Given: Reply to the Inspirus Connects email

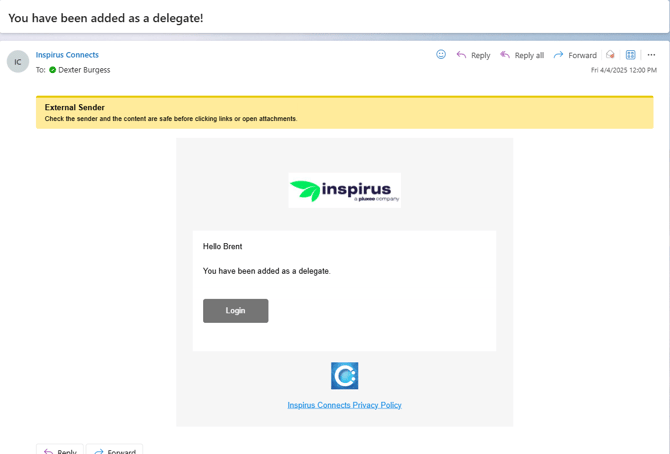Looking at the screenshot, I should pos(473,55).
